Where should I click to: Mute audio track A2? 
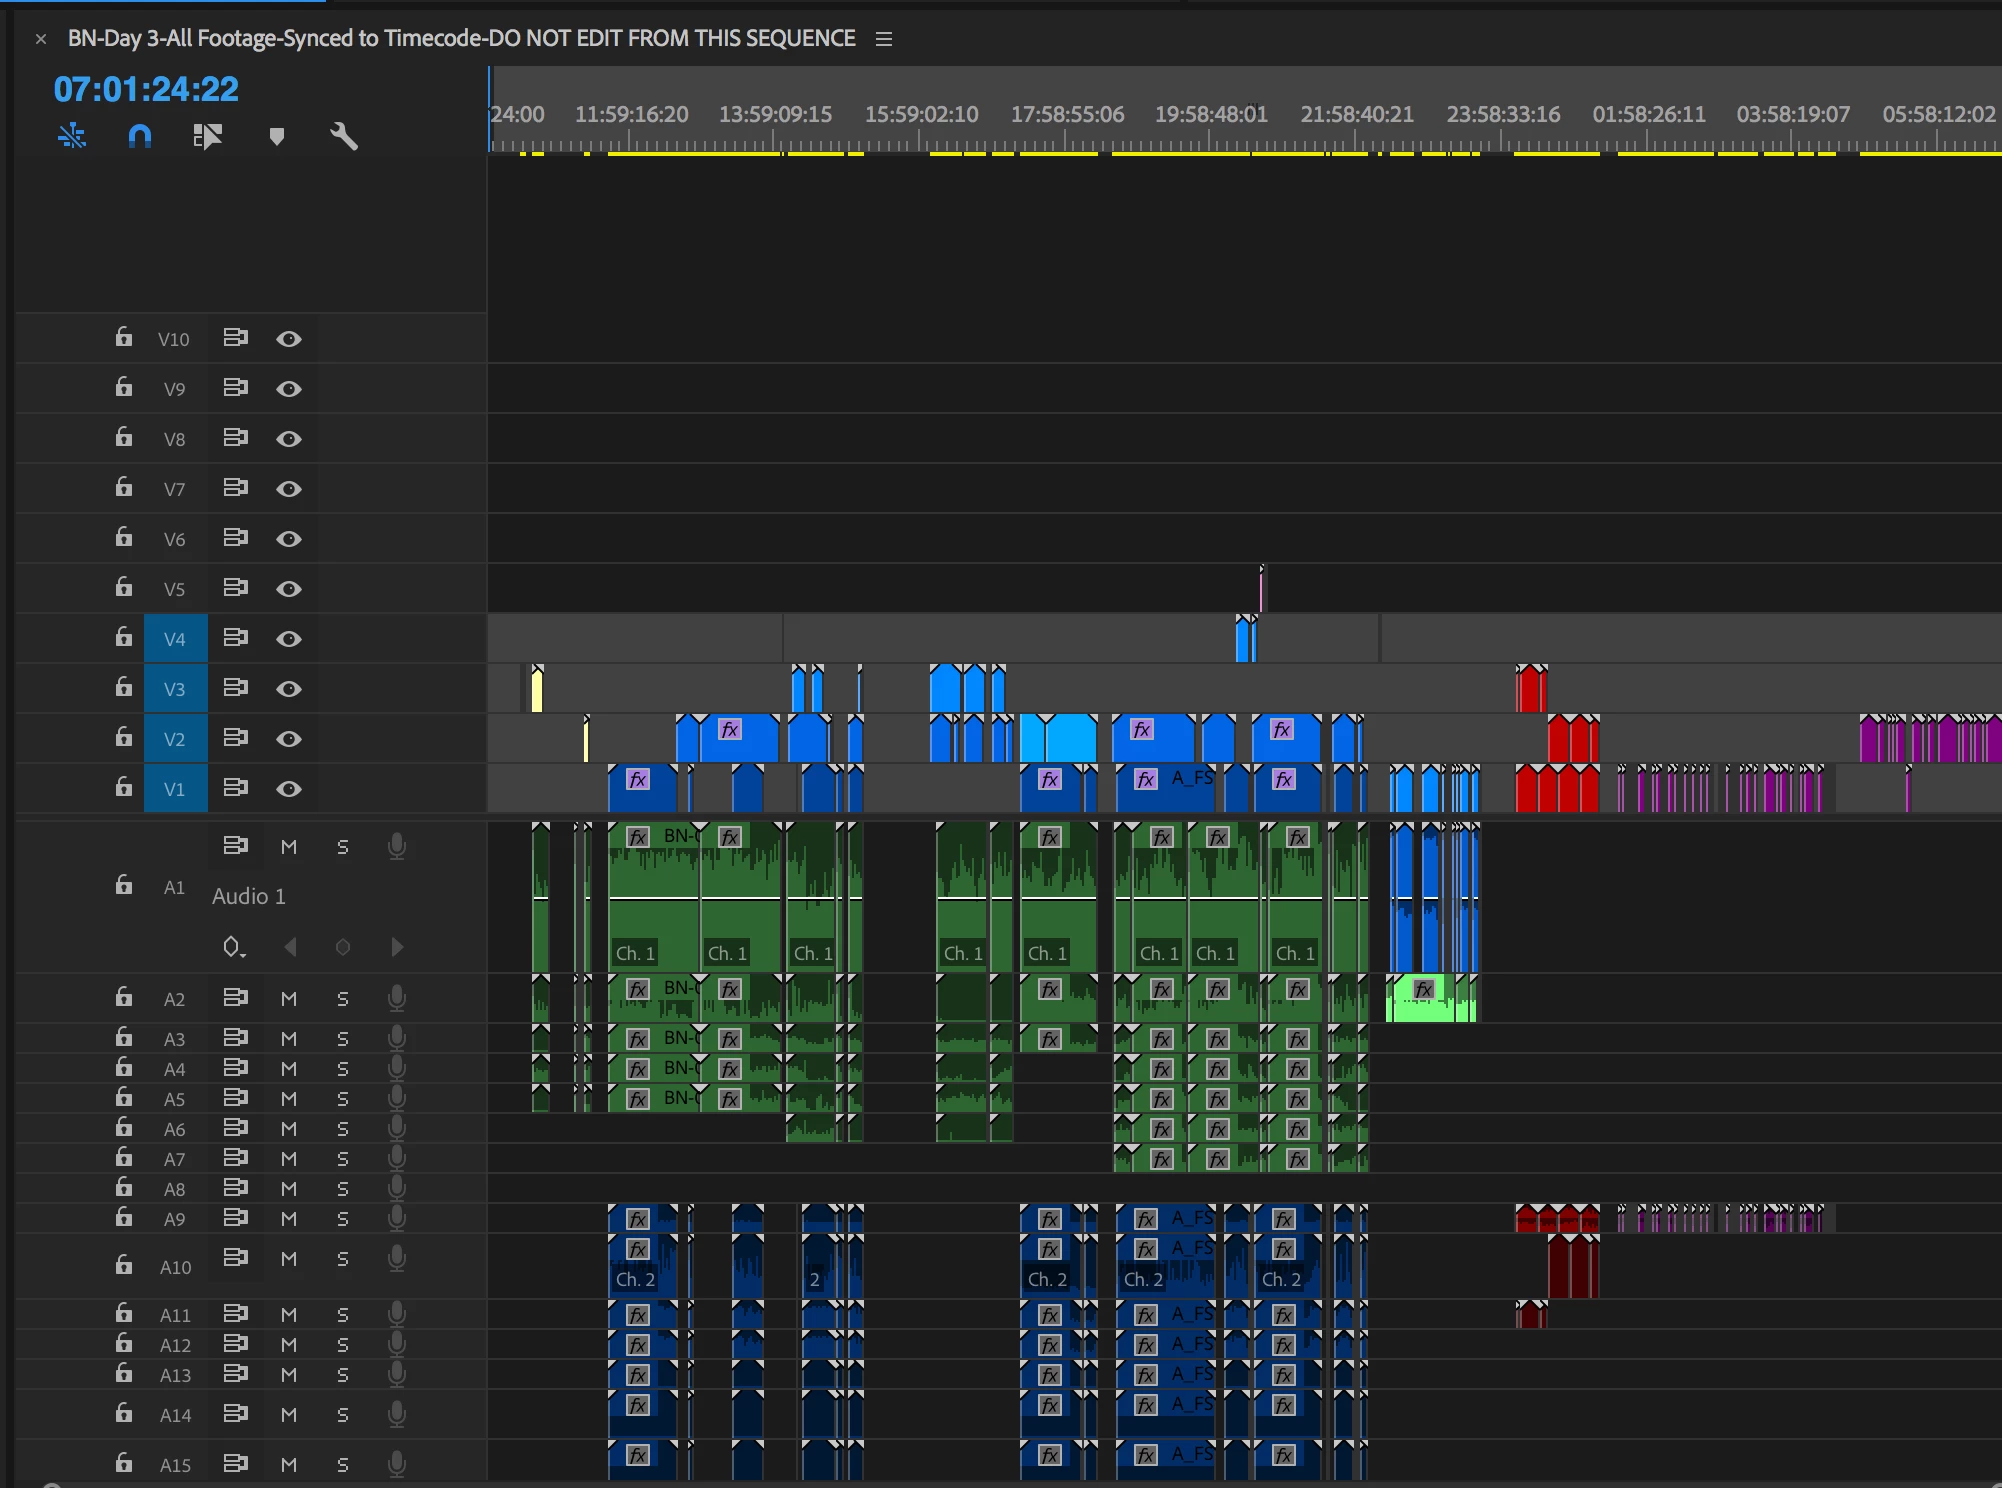pos(289,998)
